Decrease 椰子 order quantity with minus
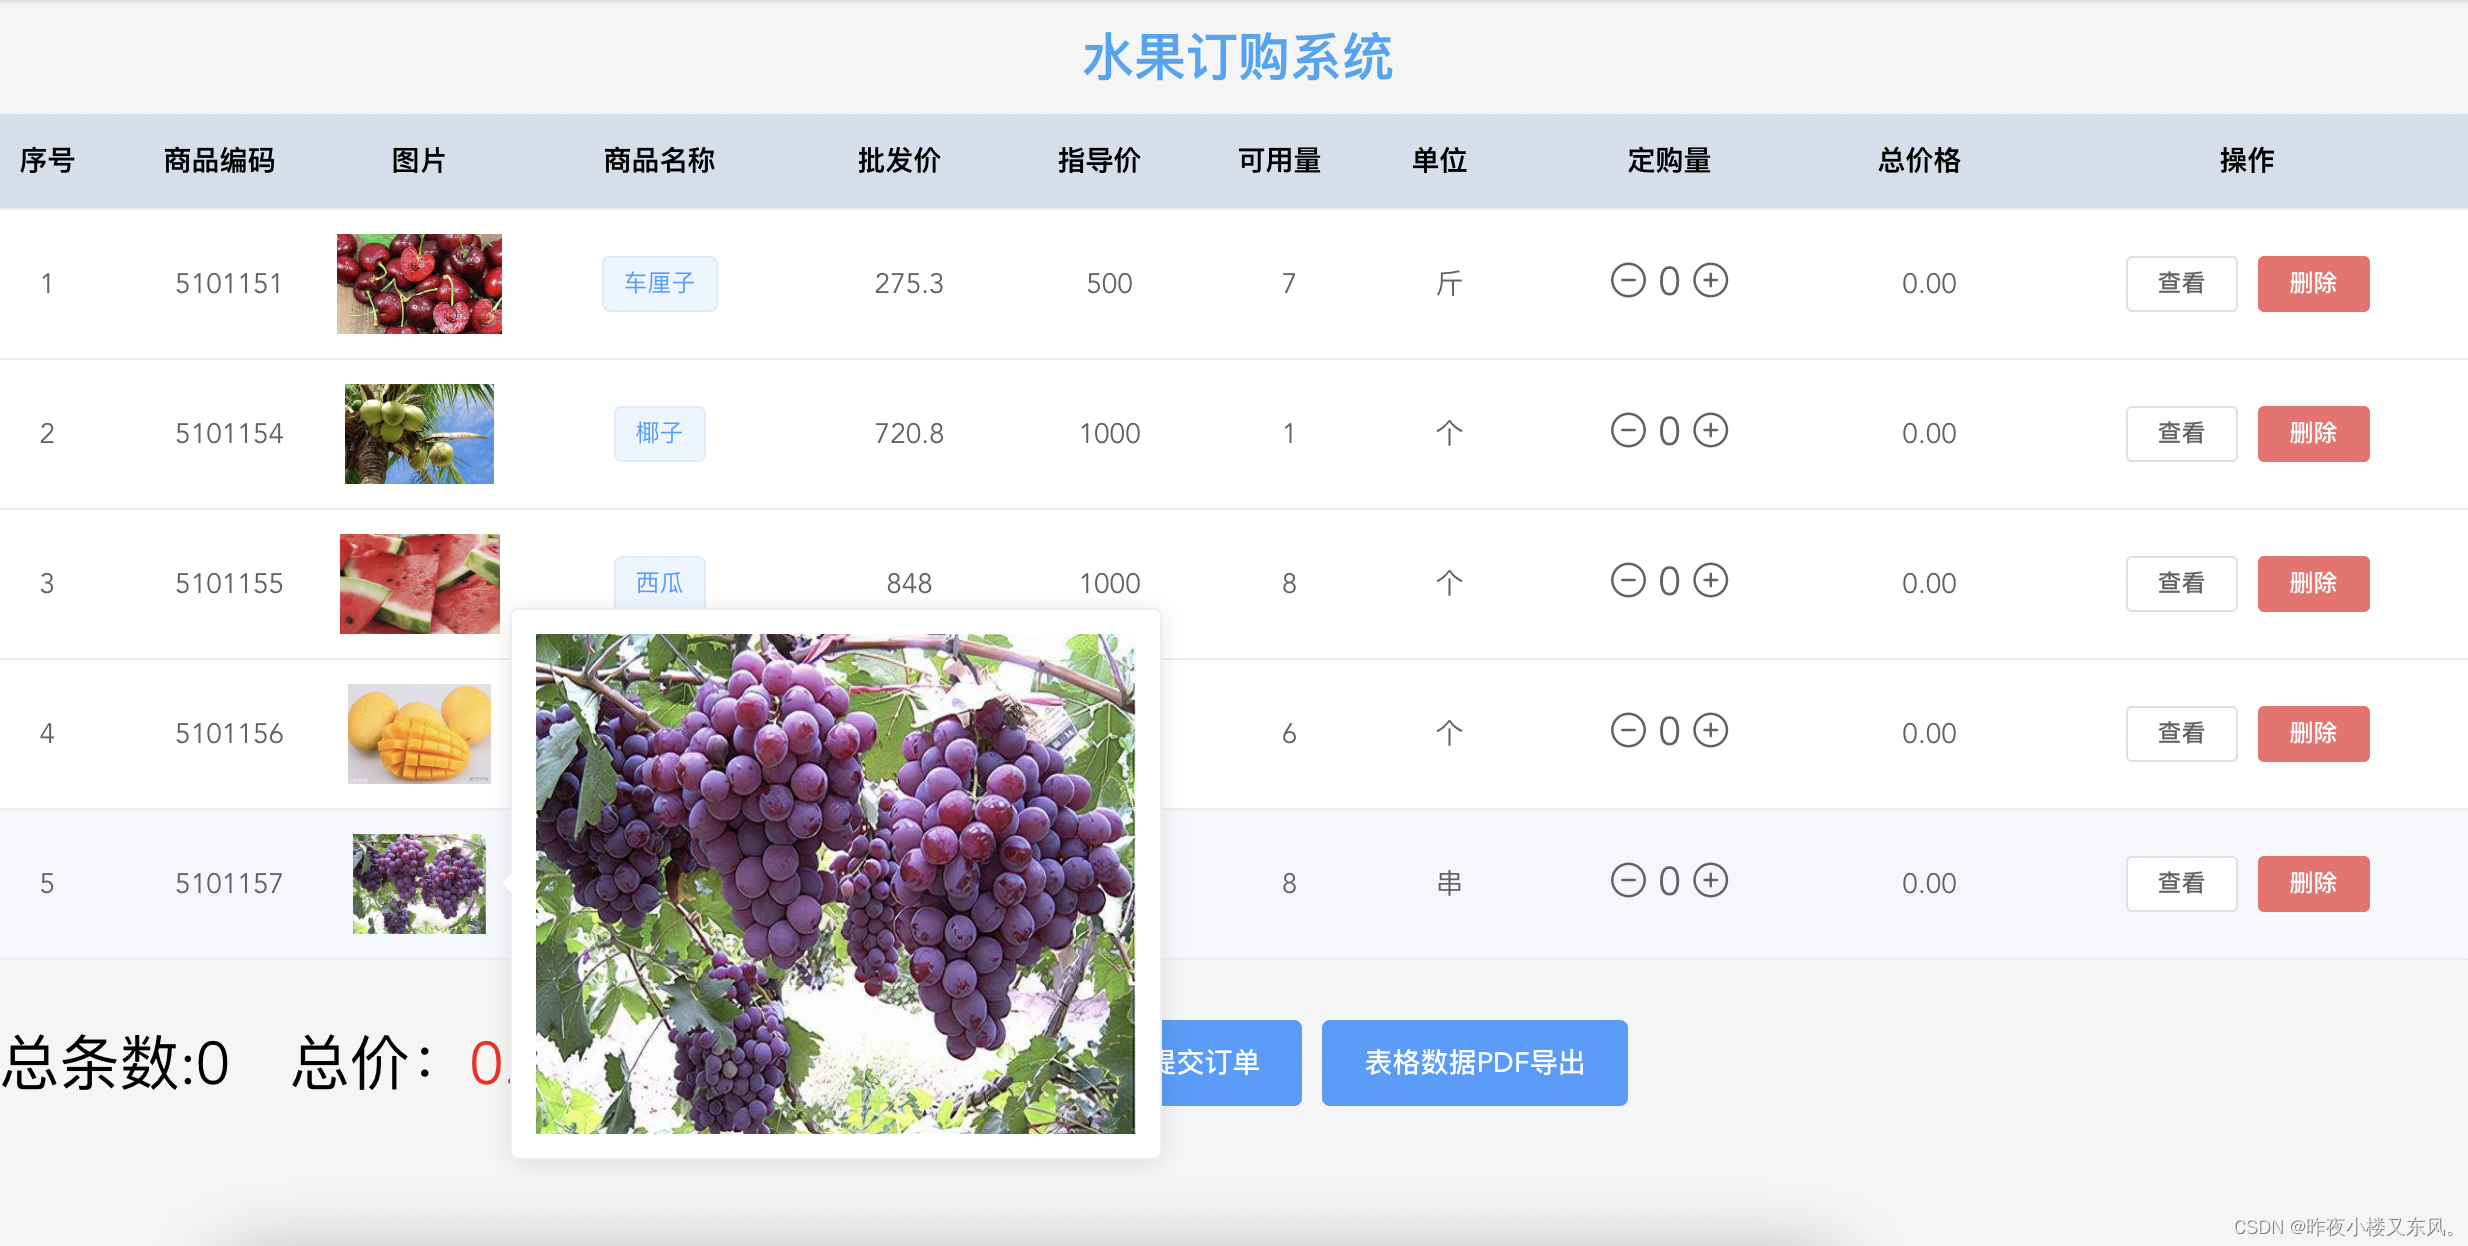2468x1246 pixels. [1628, 431]
